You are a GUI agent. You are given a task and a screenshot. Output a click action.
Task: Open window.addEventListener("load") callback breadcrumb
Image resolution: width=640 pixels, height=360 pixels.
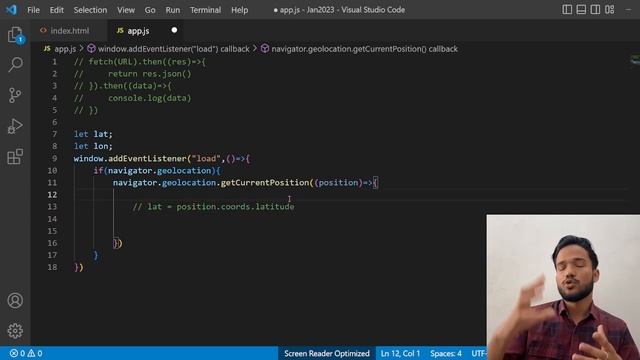(173, 49)
